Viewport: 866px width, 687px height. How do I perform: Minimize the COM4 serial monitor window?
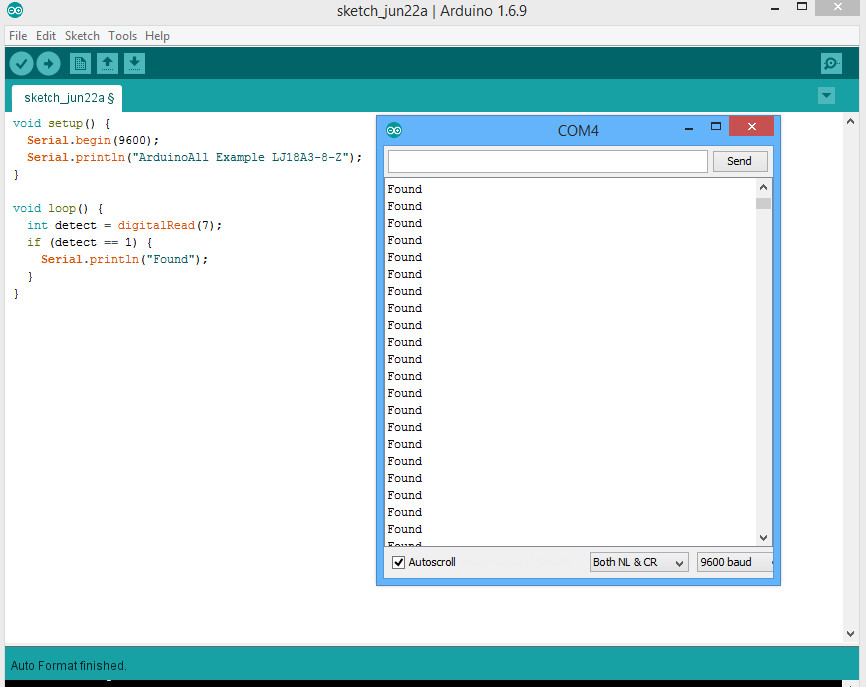[689, 128]
